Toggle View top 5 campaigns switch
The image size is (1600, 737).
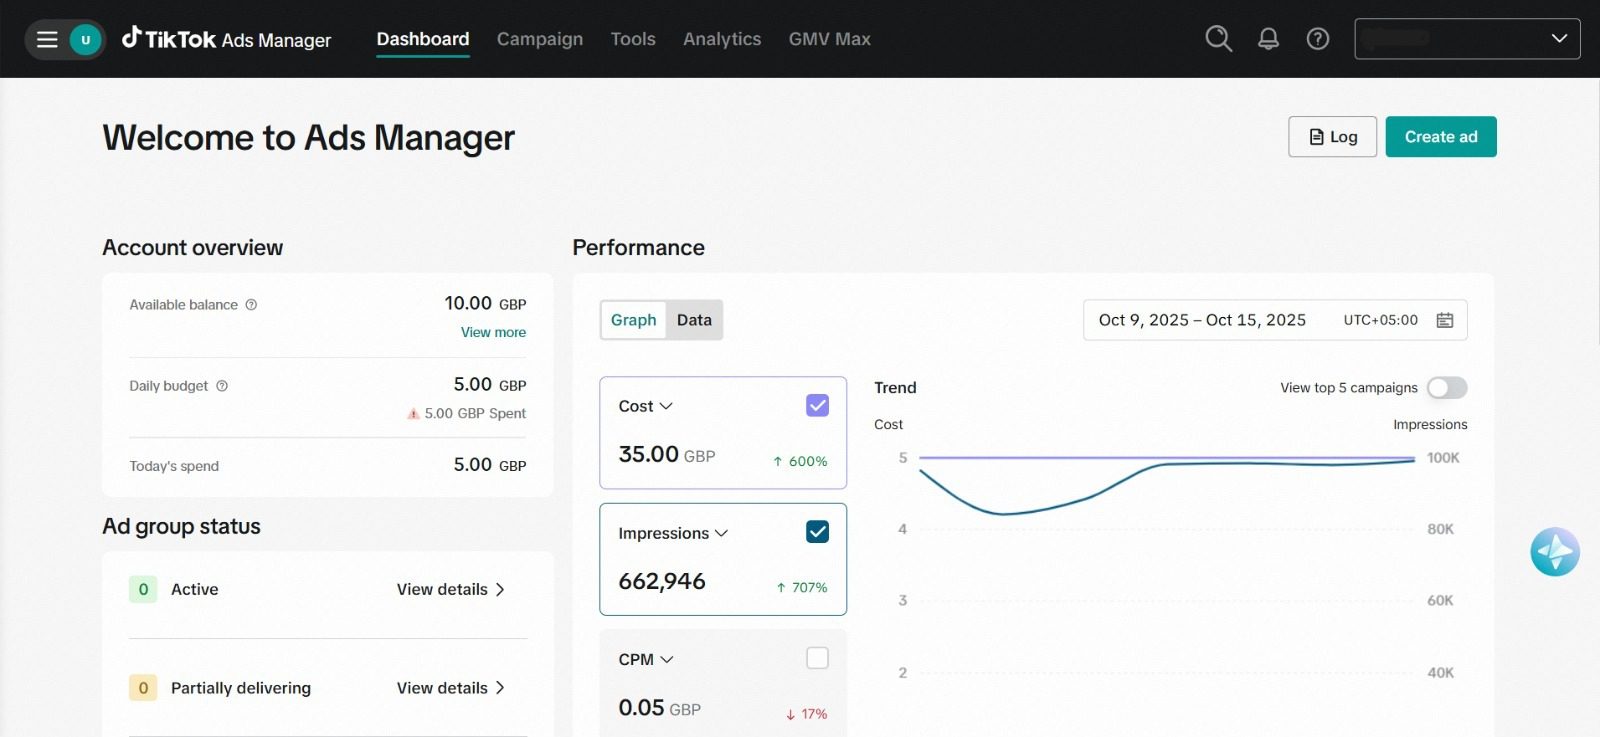click(x=1446, y=388)
